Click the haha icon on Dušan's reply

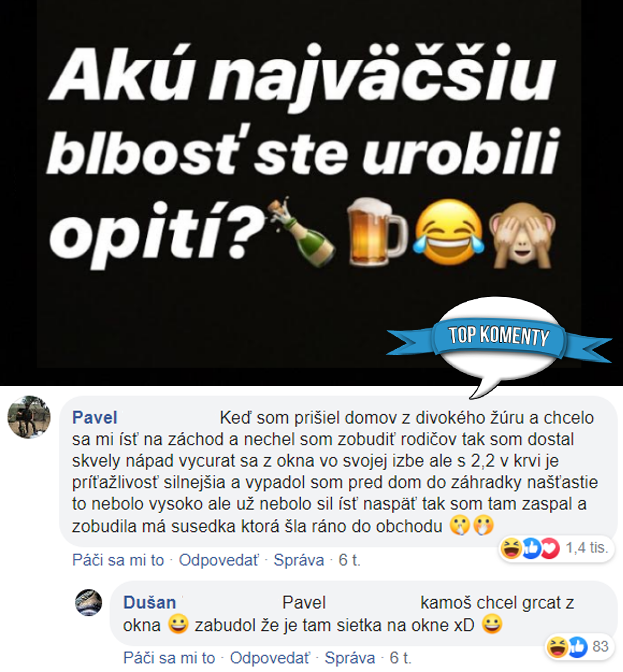[557, 647]
